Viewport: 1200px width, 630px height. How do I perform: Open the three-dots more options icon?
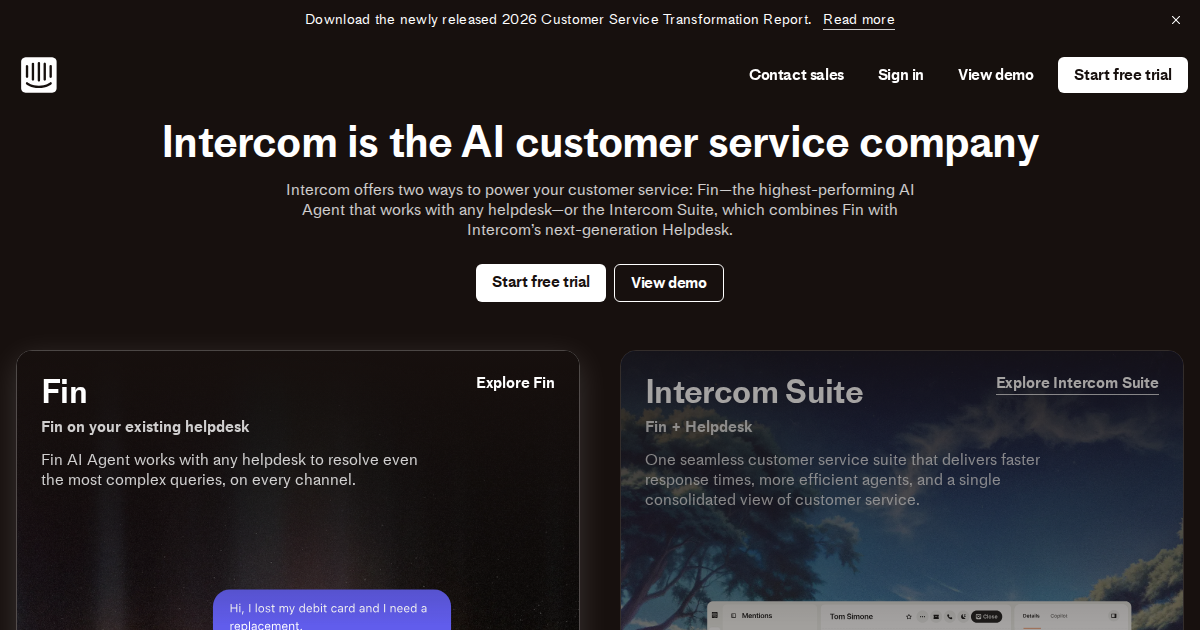[x=922, y=616]
